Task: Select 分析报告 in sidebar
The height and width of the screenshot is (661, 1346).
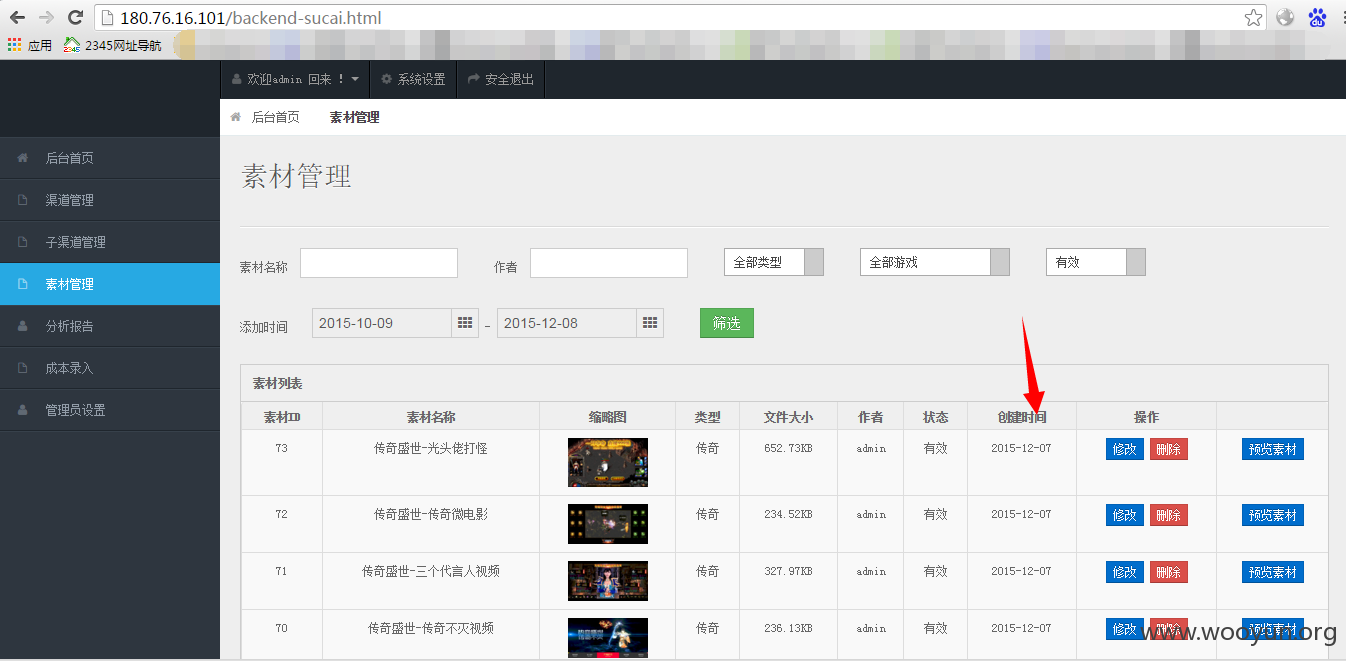Action: (110, 326)
